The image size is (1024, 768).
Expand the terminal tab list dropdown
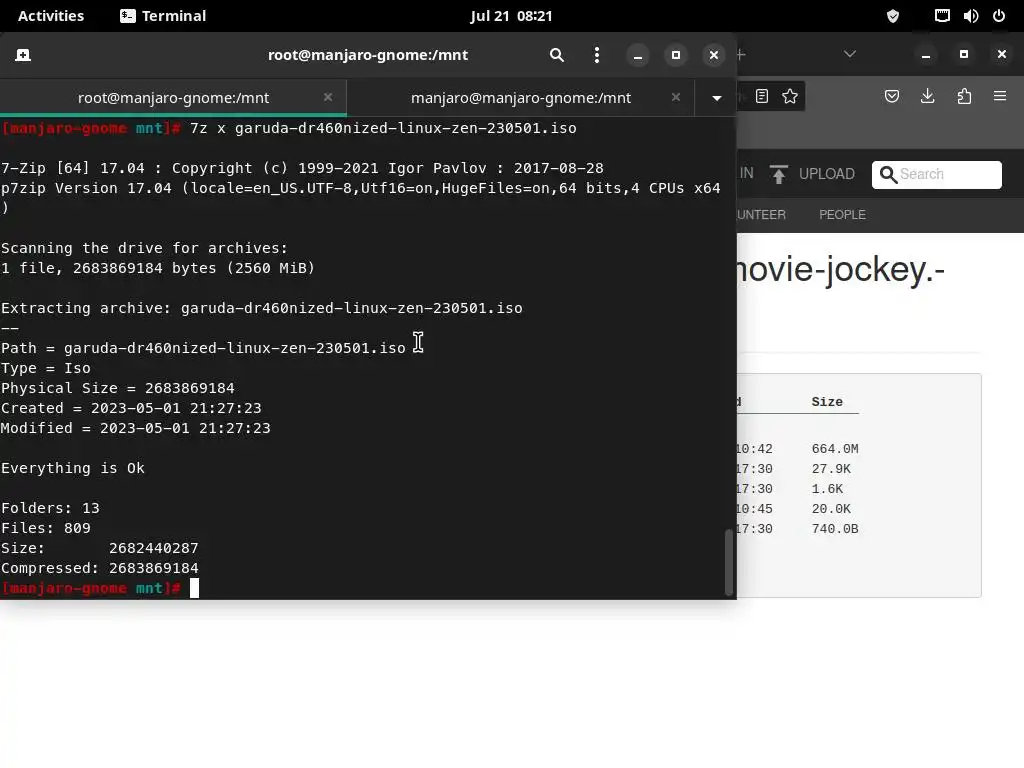(x=716, y=98)
